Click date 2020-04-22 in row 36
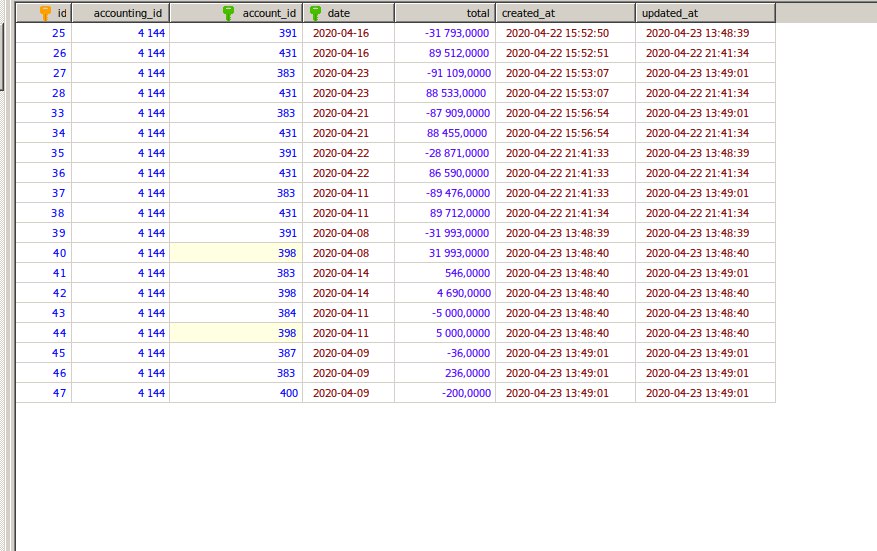This screenshot has height=551, width=877. click(x=348, y=173)
